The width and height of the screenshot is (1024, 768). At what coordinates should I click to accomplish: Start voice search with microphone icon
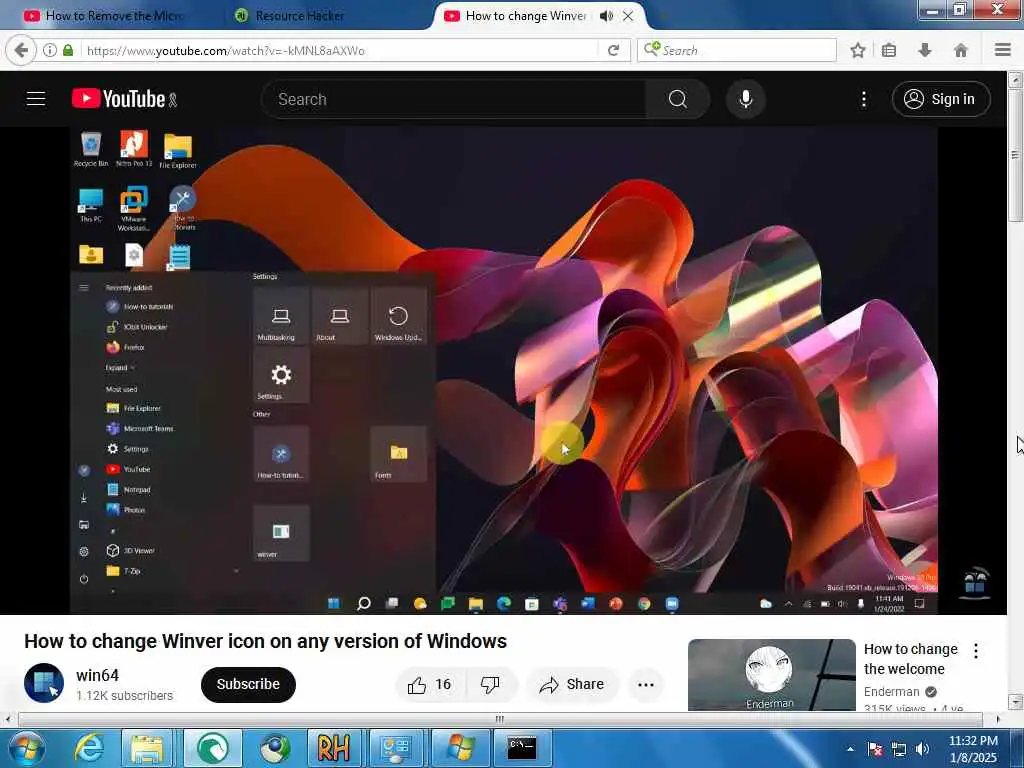pos(746,99)
